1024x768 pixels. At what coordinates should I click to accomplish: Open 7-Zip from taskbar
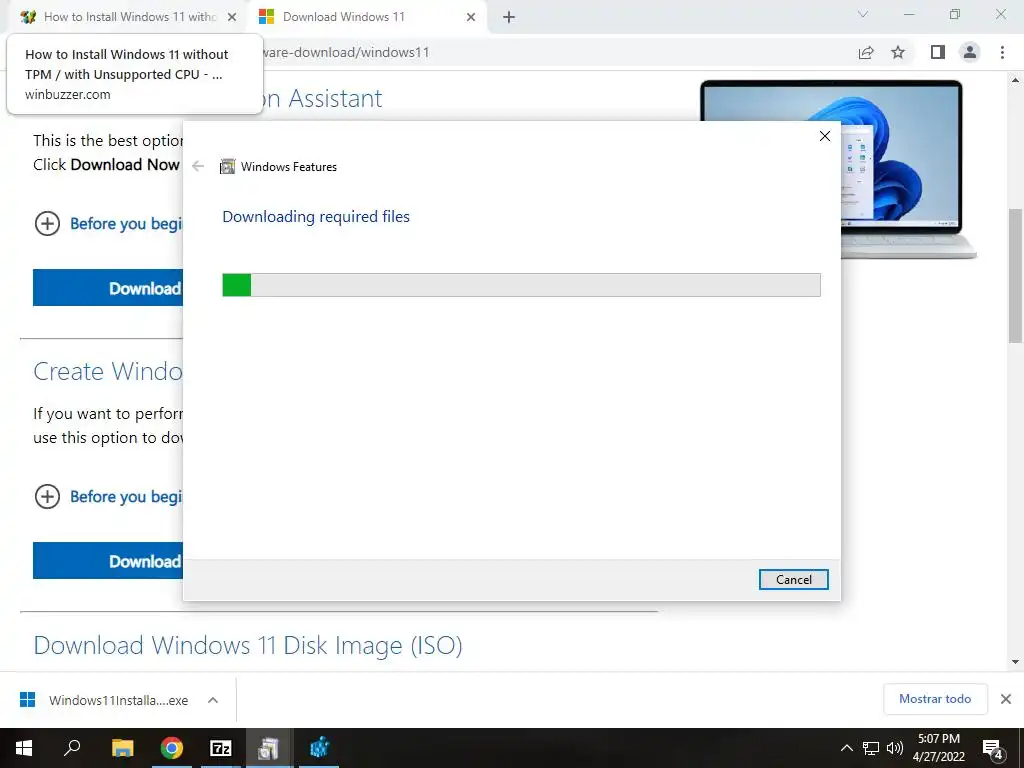coord(221,748)
